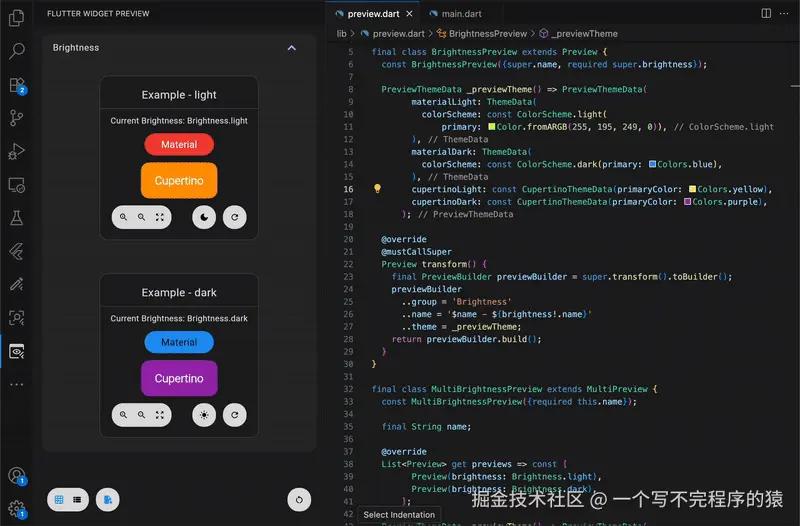The height and width of the screenshot is (526, 800).
Task: Toggle filter previews by selected file
Action: 108,499
